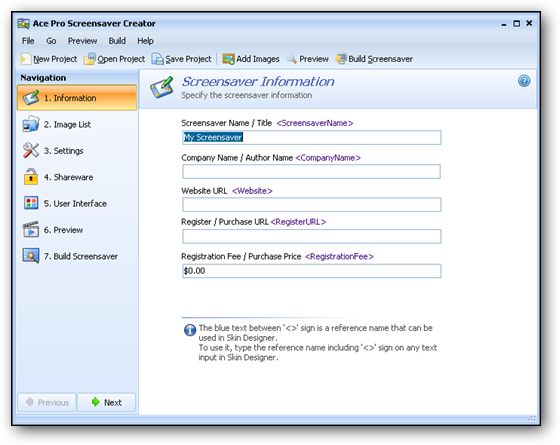560x445 pixels.
Task: Click the New Project toolbar label
Action: coord(55,59)
